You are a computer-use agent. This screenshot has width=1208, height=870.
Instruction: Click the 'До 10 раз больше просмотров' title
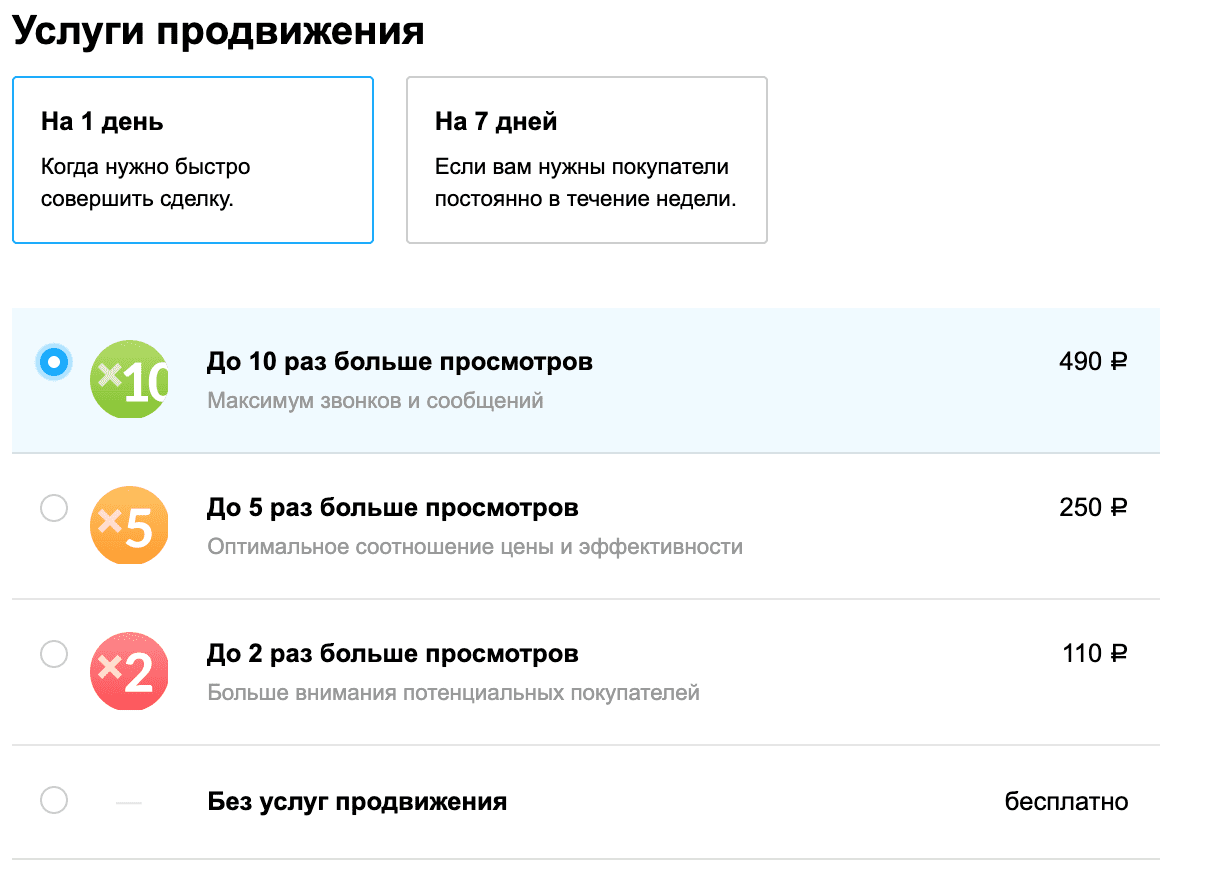pos(400,361)
